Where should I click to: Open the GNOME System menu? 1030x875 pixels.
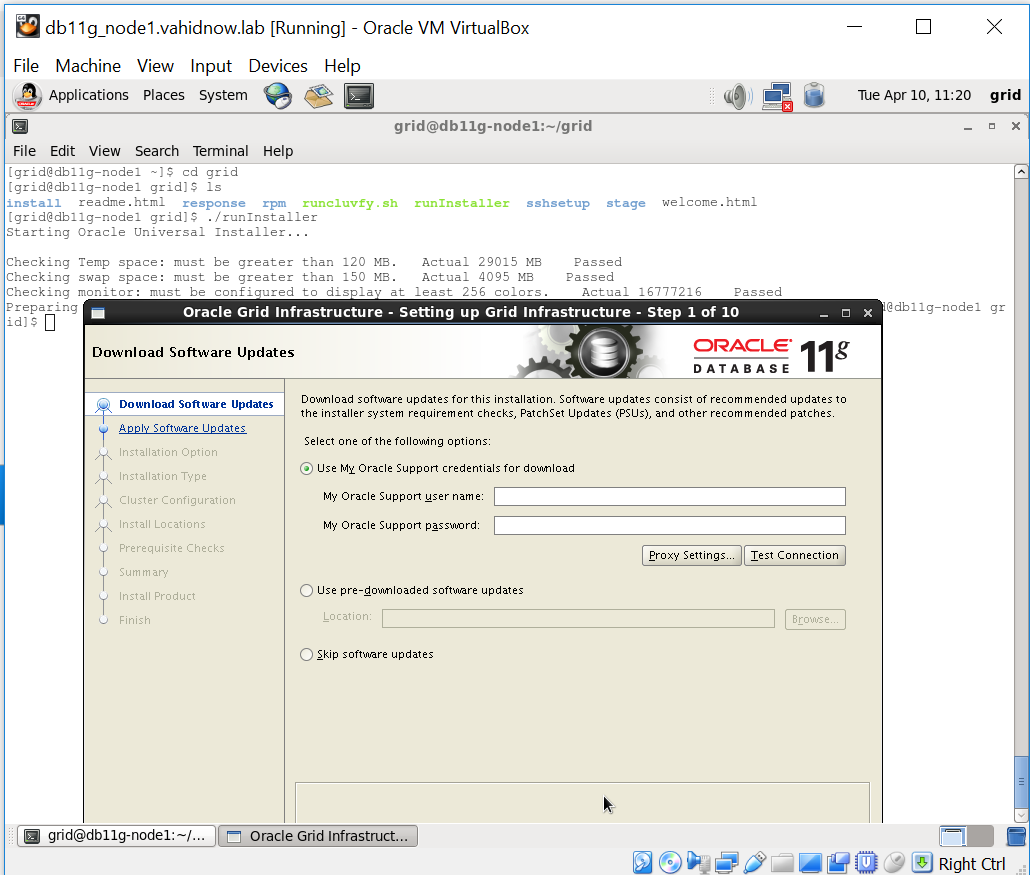pos(223,95)
